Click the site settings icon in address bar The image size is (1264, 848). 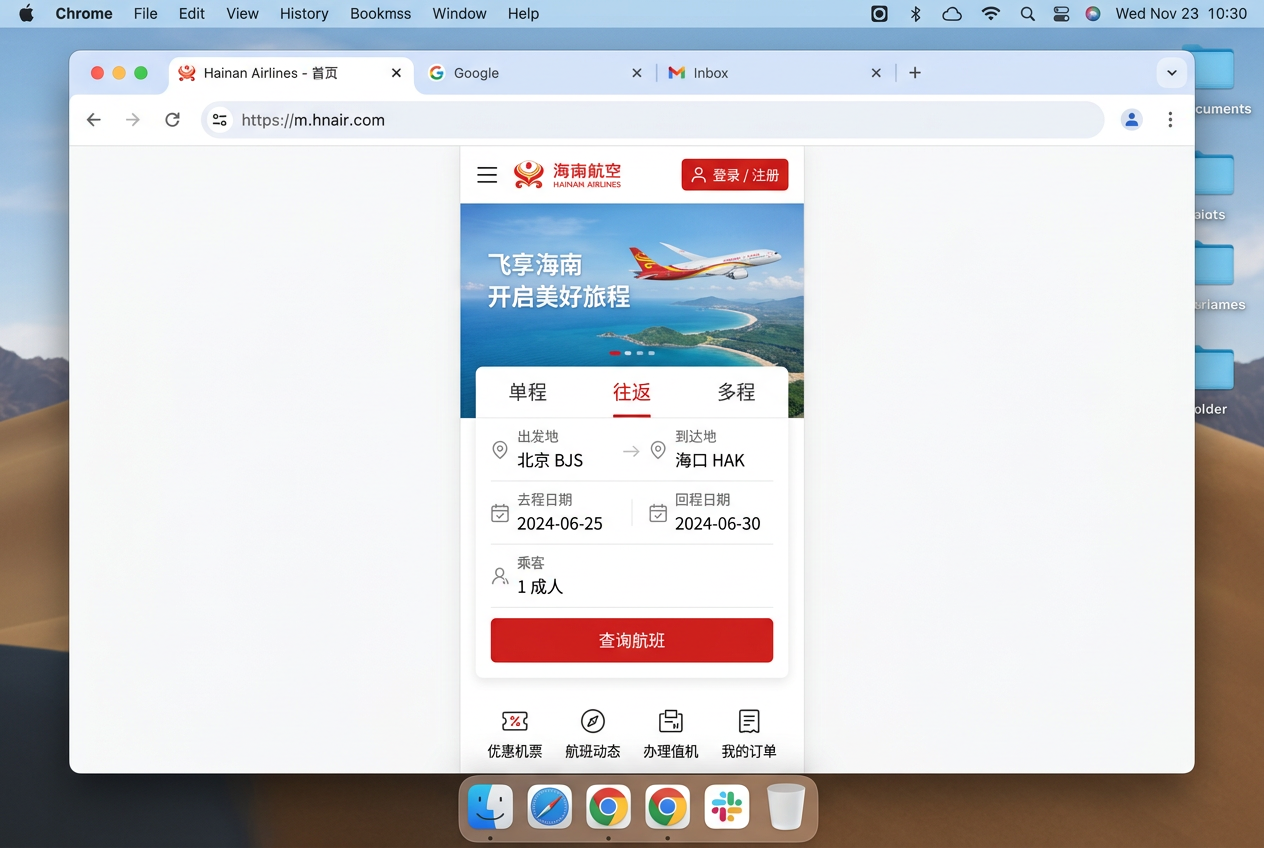[220, 120]
